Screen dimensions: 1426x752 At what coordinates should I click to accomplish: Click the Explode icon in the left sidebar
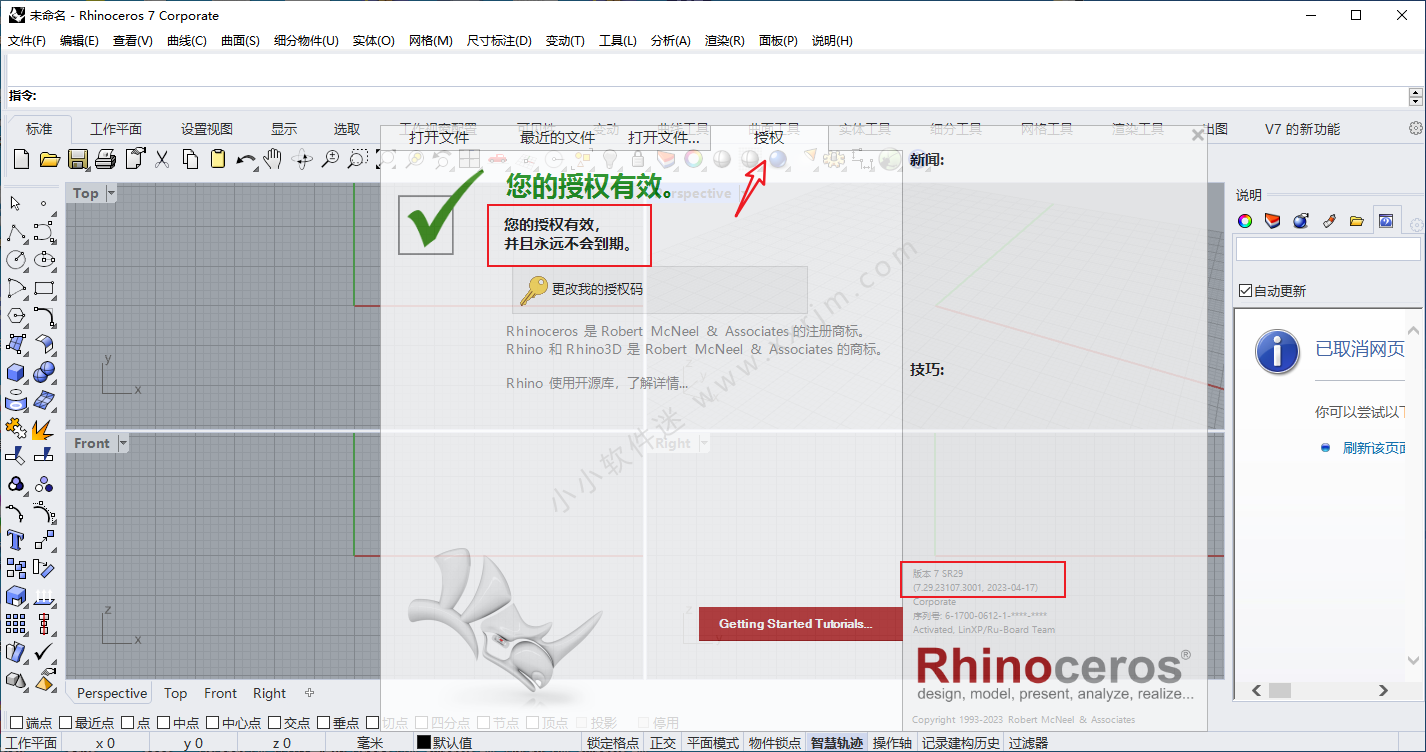(44, 428)
